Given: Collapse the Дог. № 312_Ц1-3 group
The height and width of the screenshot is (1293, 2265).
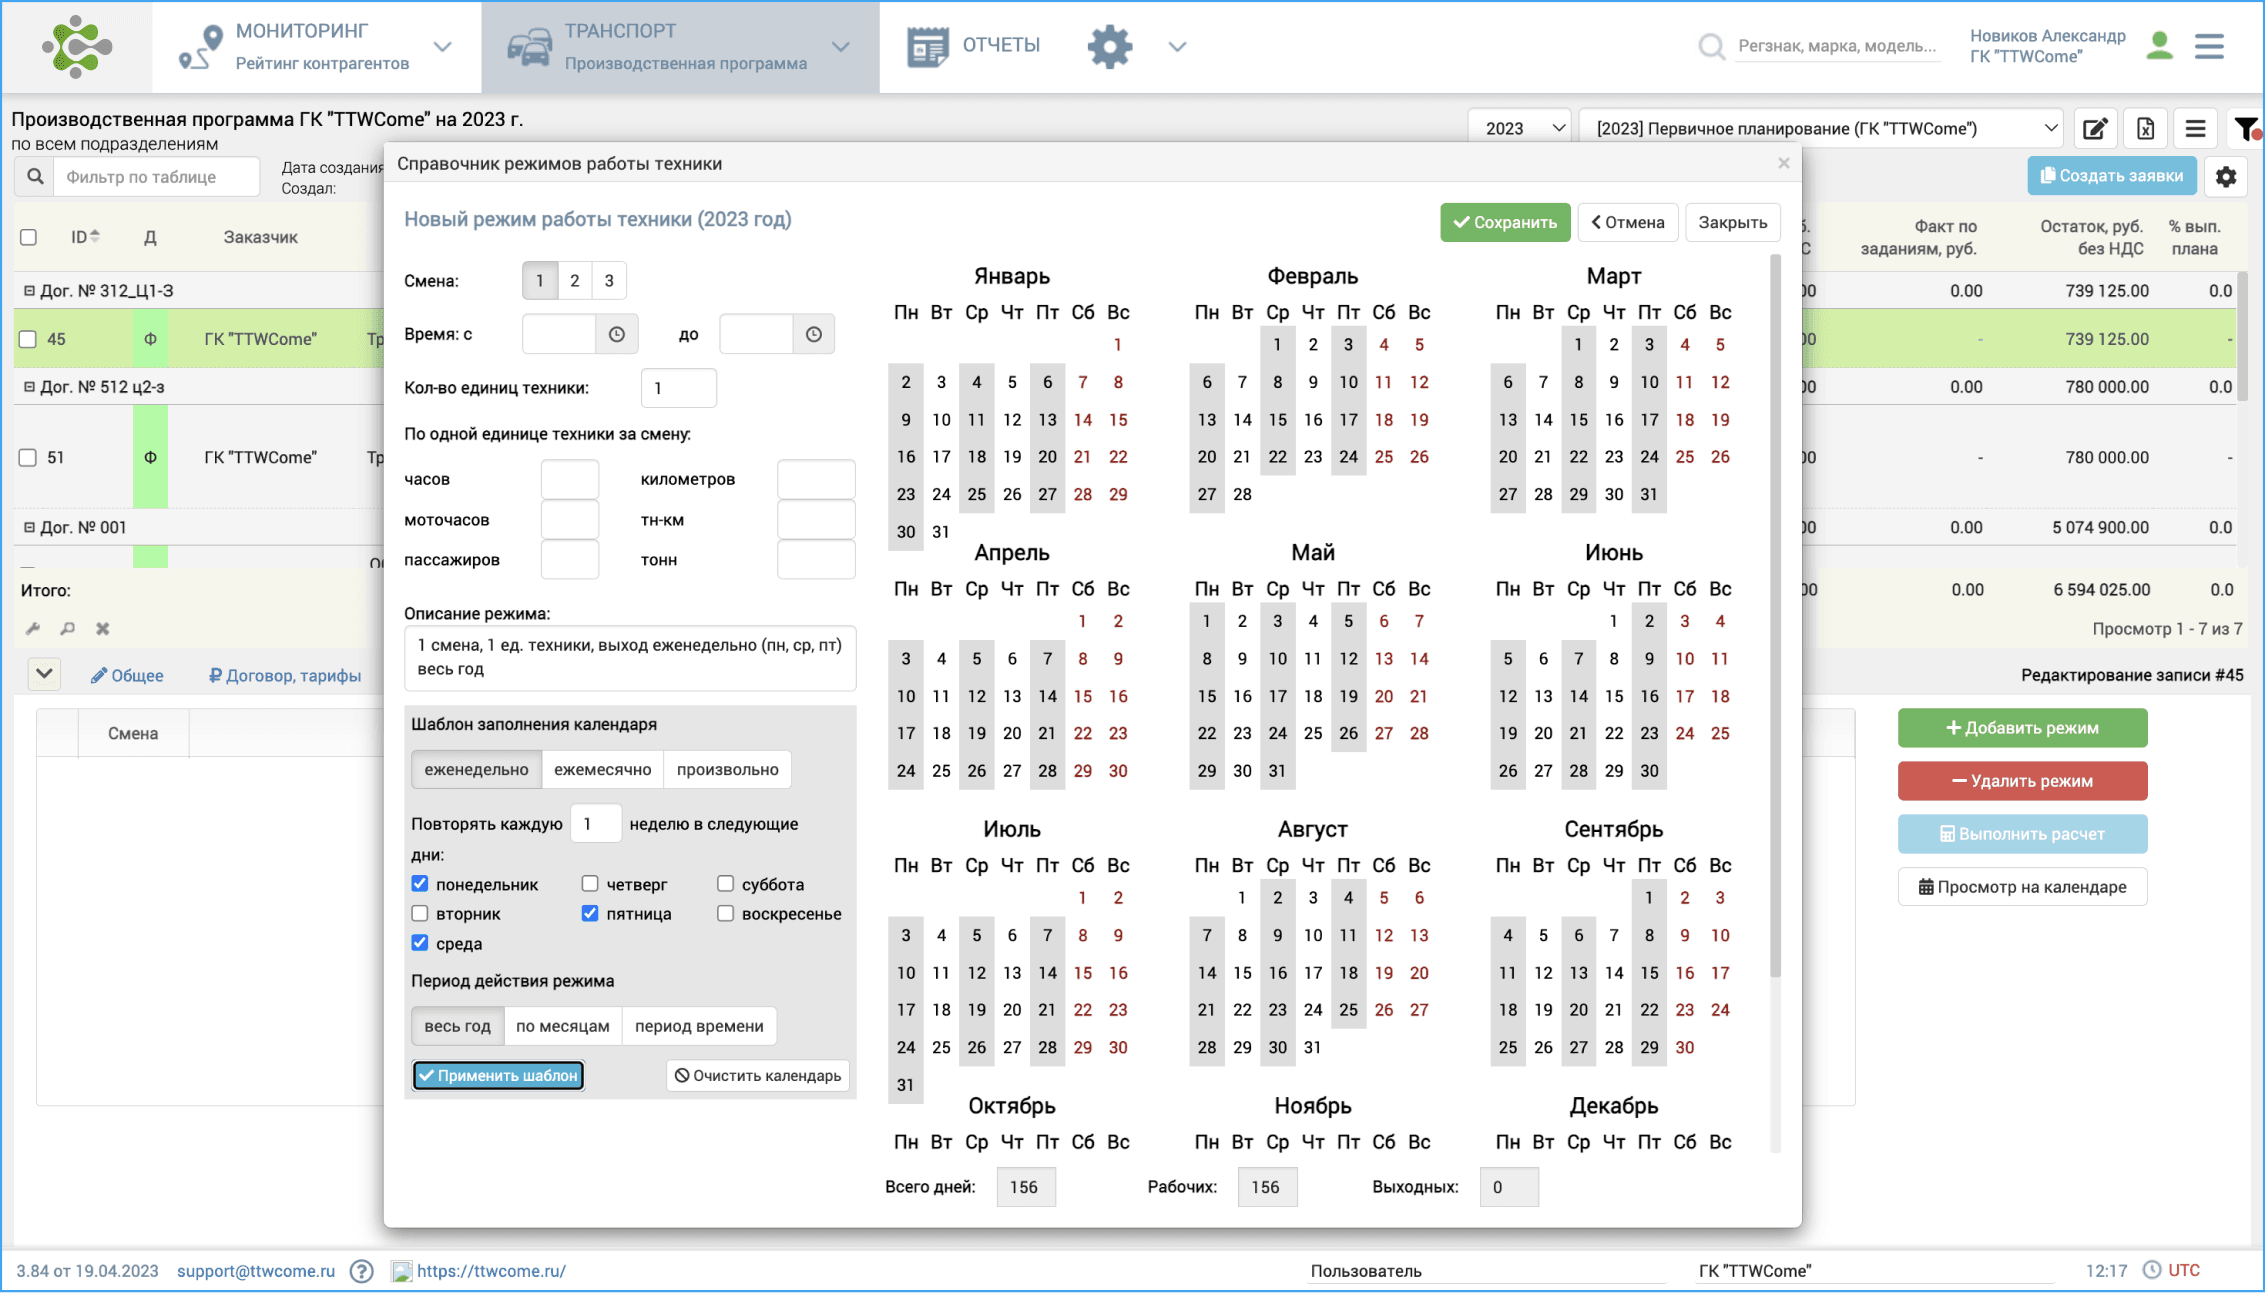Looking at the screenshot, I should [29, 291].
